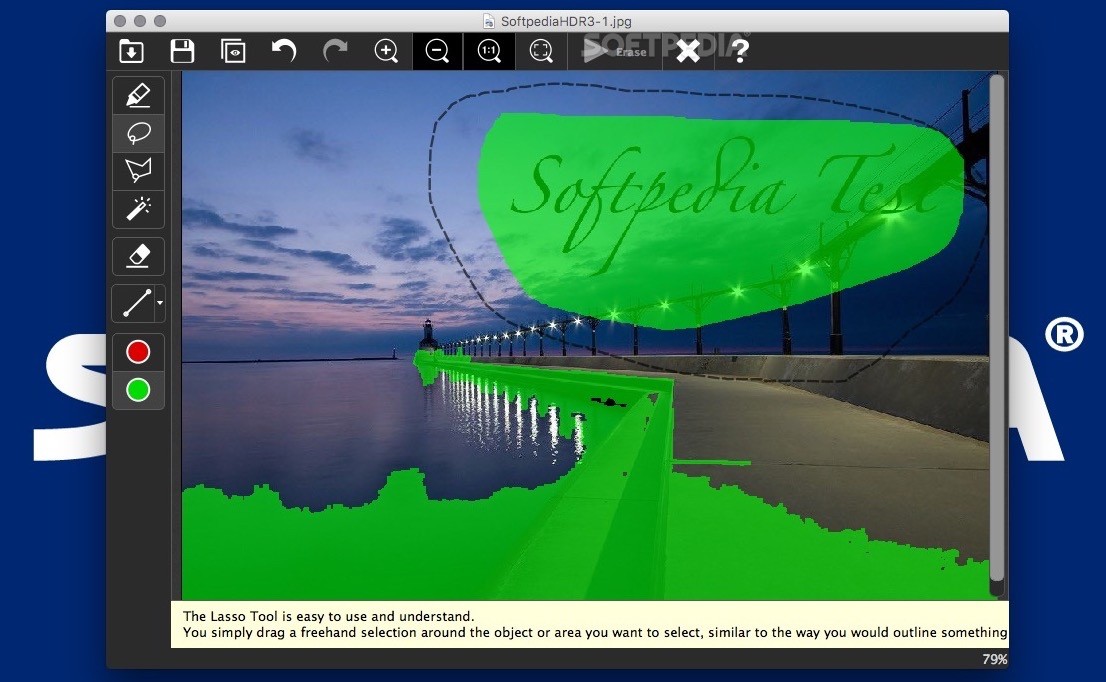Screen dimensions: 1106x682
Task: Toggle Zoom Out mode
Action: point(437,50)
